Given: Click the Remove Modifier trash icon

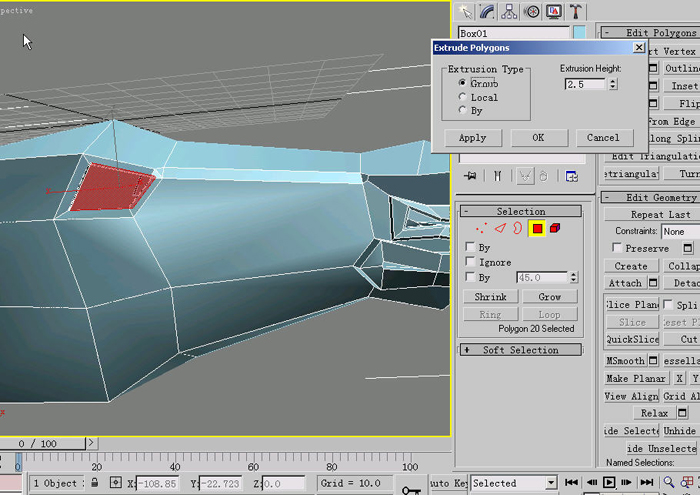Looking at the screenshot, I should click(543, 176).
